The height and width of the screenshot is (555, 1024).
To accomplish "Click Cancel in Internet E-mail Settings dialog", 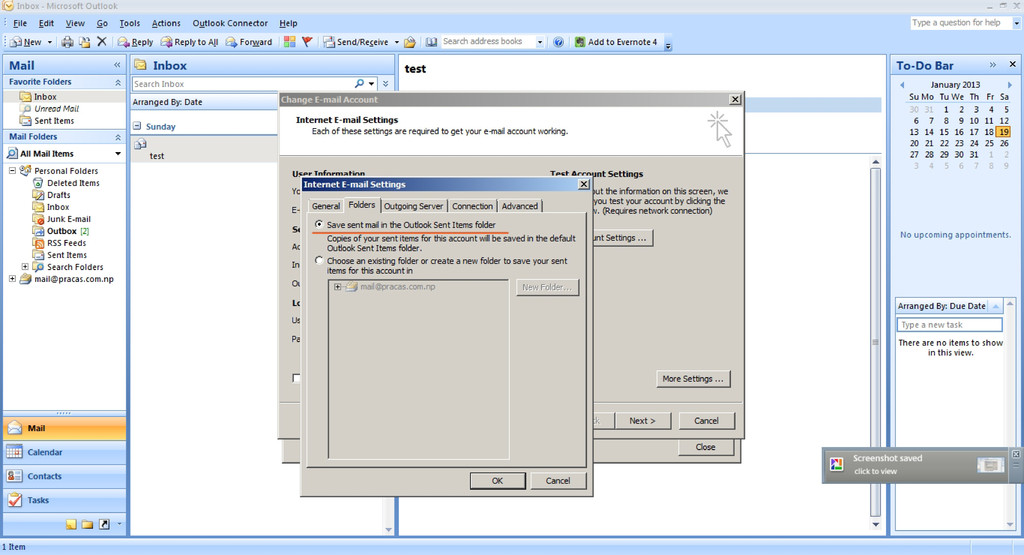I will coord(558,481).
